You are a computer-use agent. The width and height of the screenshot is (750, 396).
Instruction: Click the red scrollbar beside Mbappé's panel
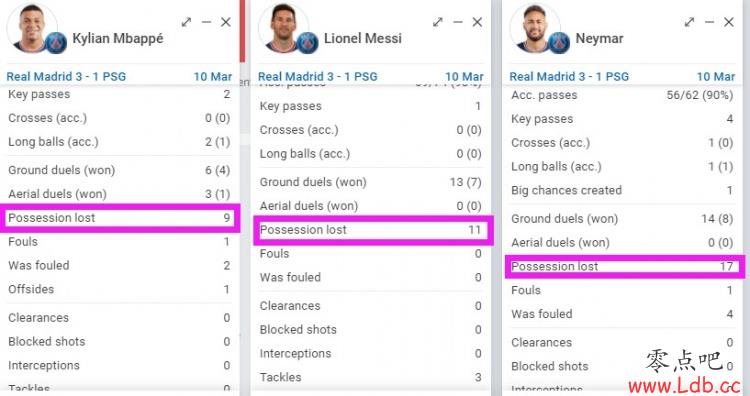tap(242, 31)
